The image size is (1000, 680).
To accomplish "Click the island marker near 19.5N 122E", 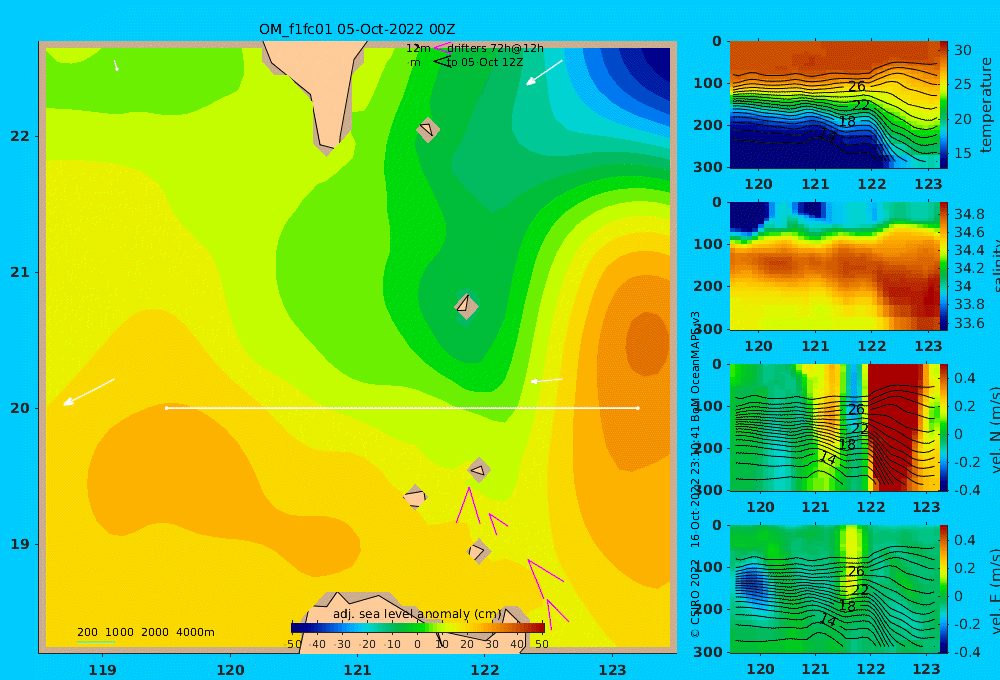I will tap(478, 471).
